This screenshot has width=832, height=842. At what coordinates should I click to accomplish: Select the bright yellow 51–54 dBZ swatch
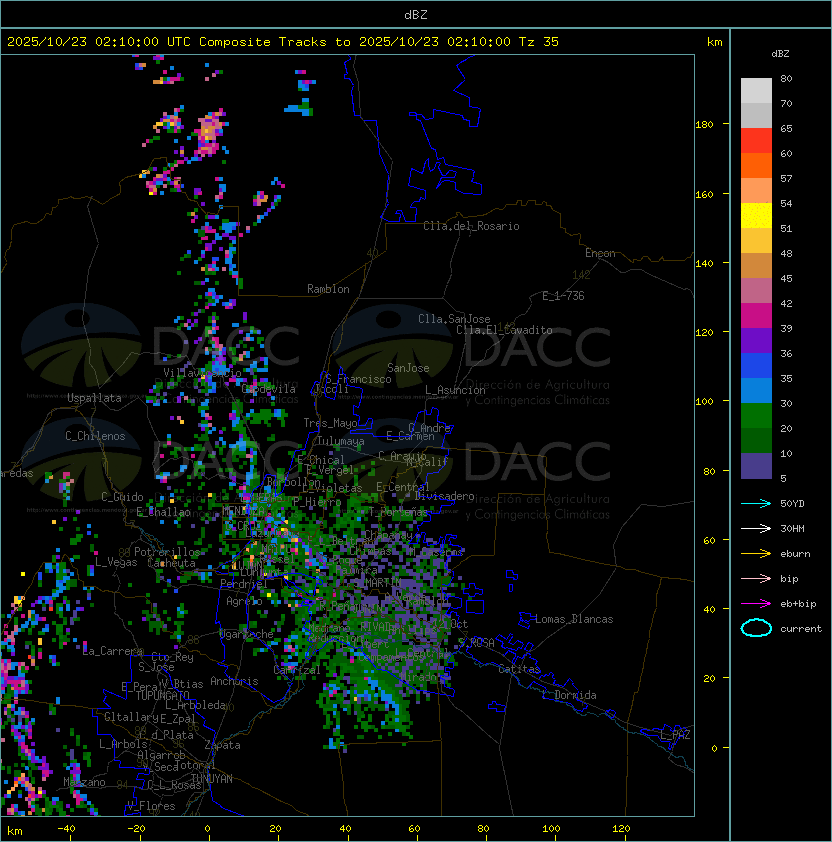coord(756,215)
